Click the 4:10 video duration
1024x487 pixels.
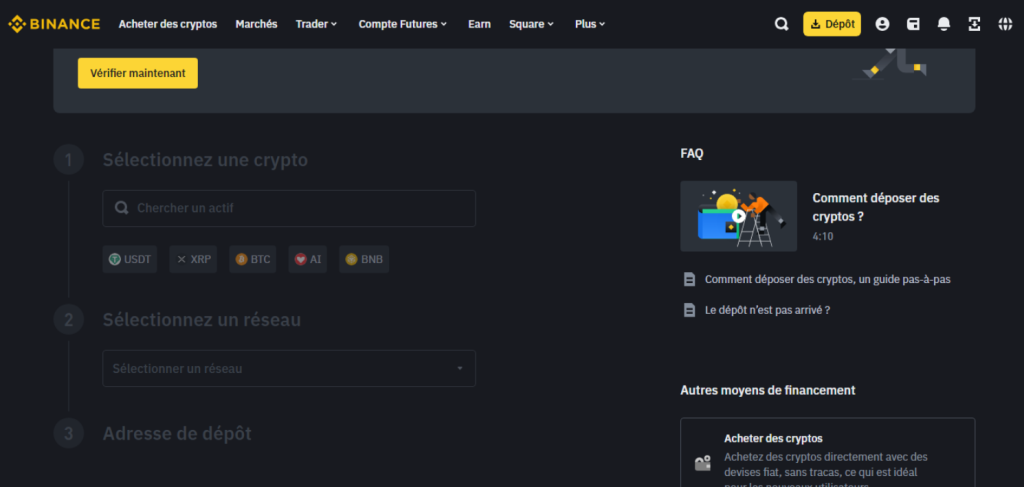[823, 237]
